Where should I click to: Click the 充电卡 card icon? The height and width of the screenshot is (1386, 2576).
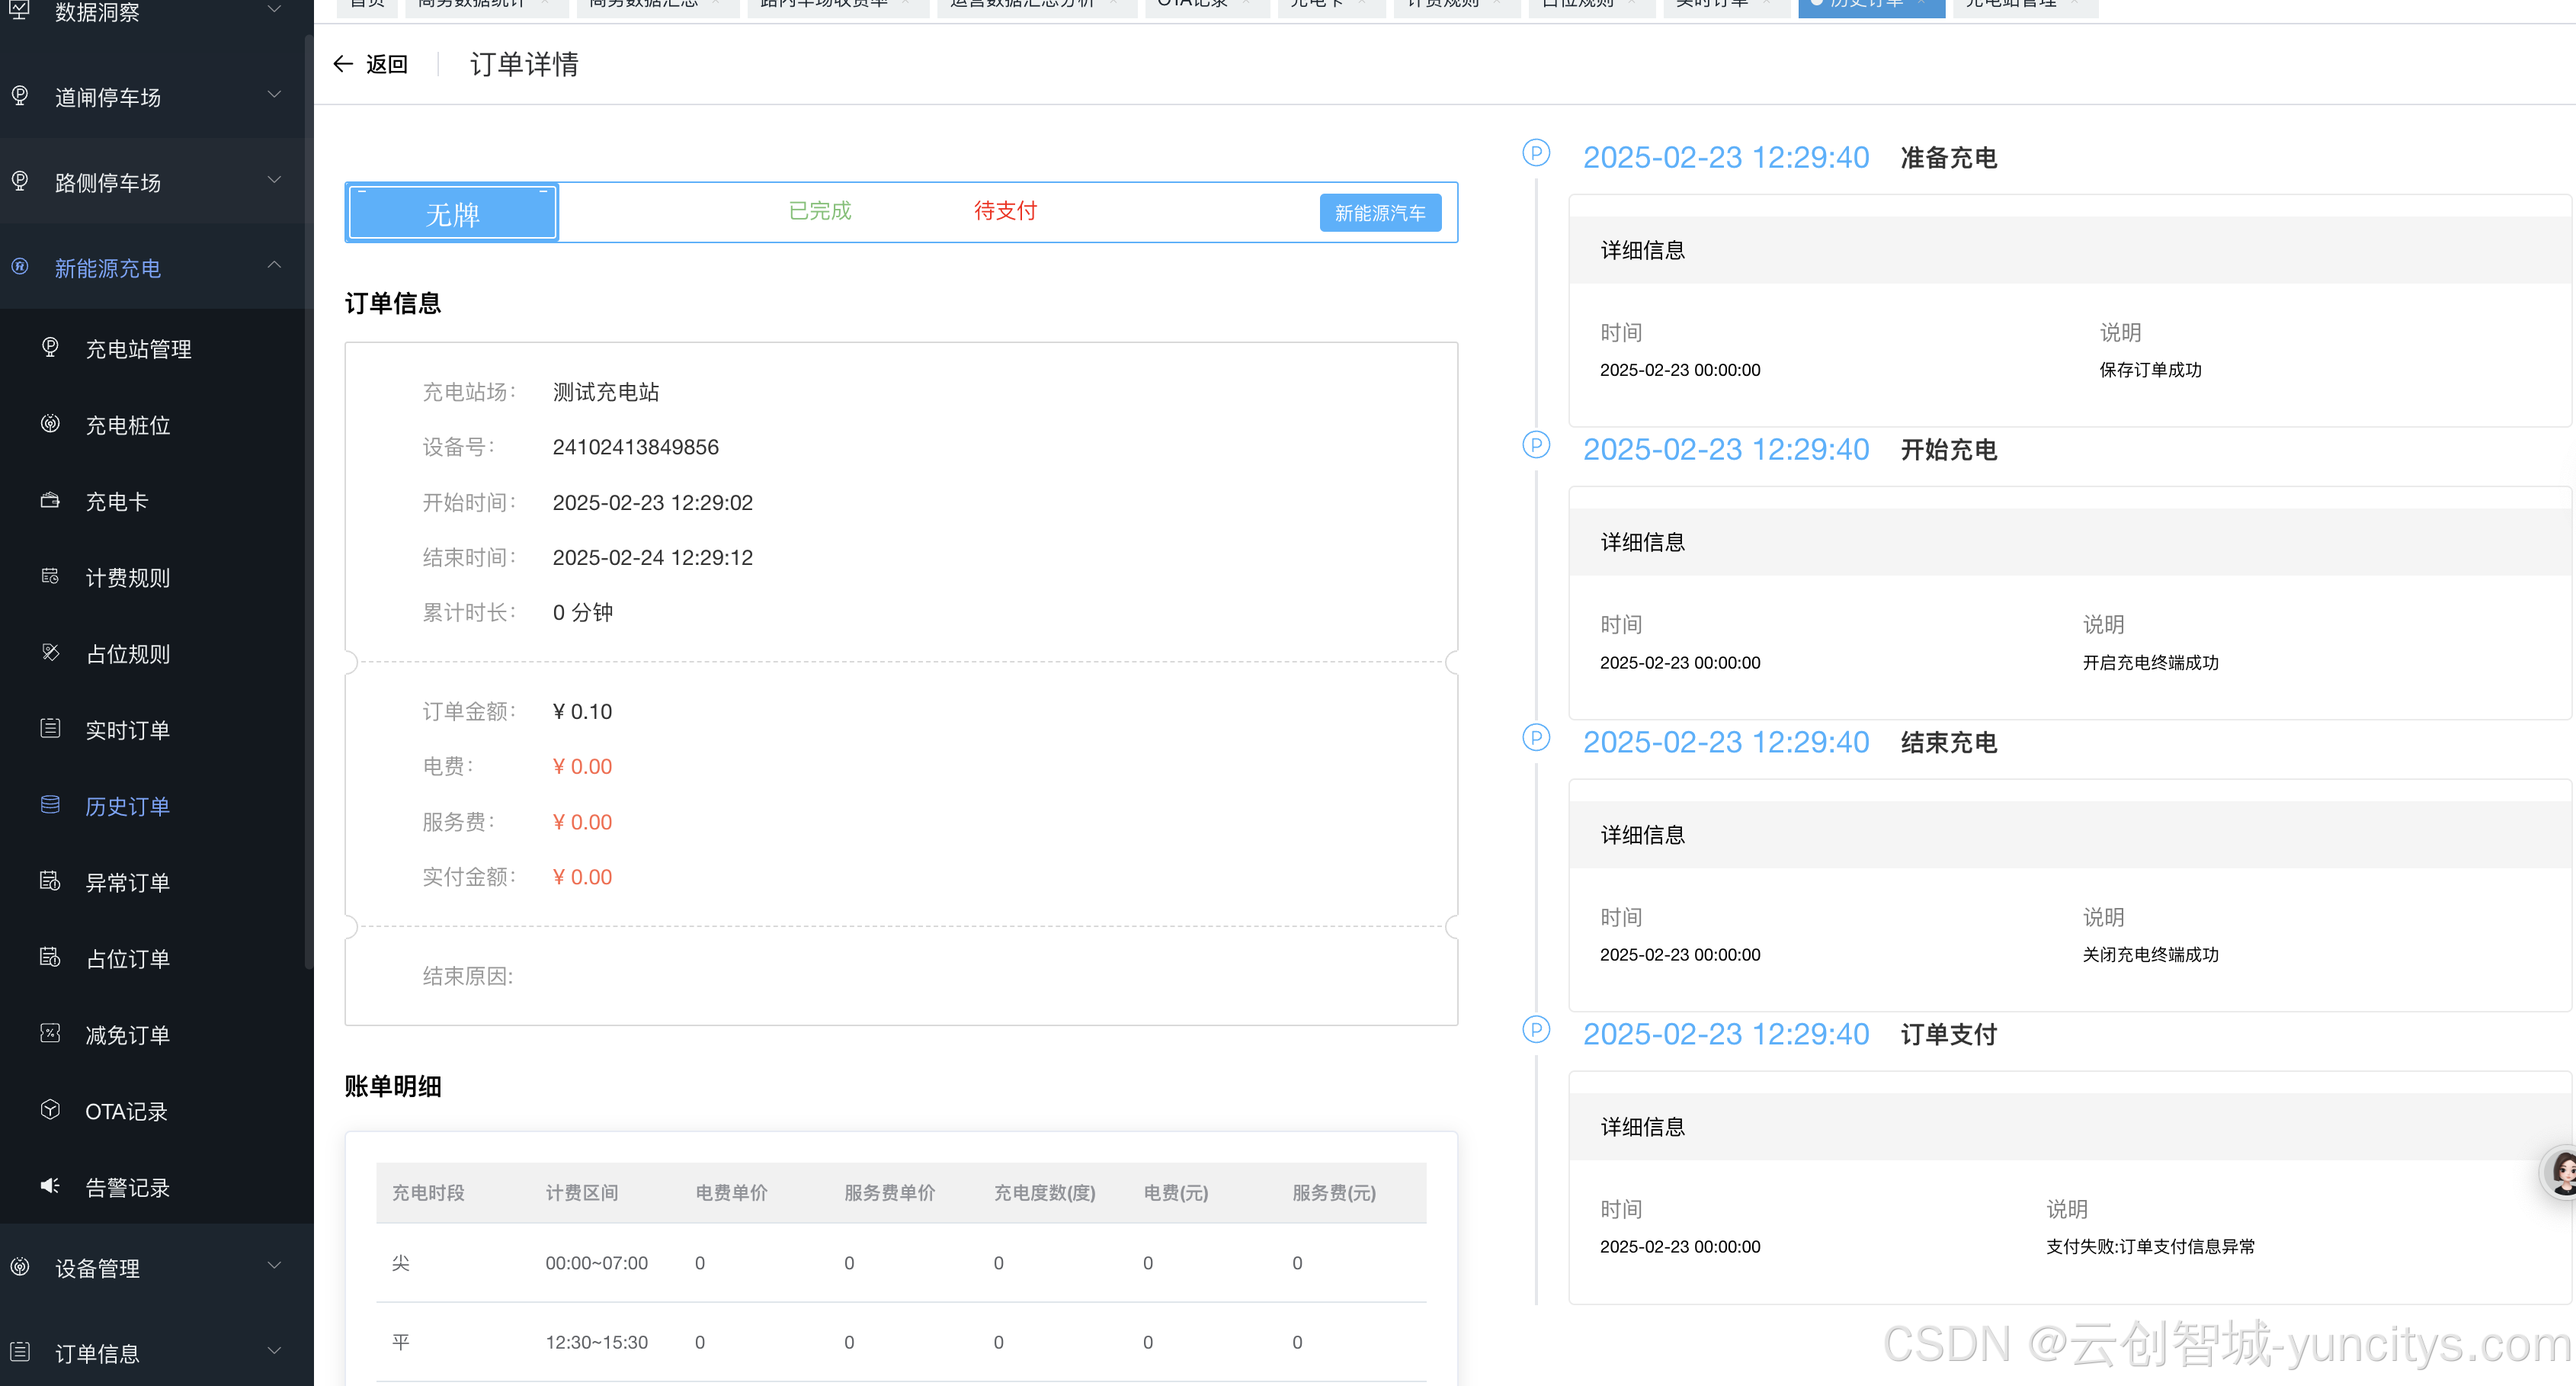click(x=50, y=500)
